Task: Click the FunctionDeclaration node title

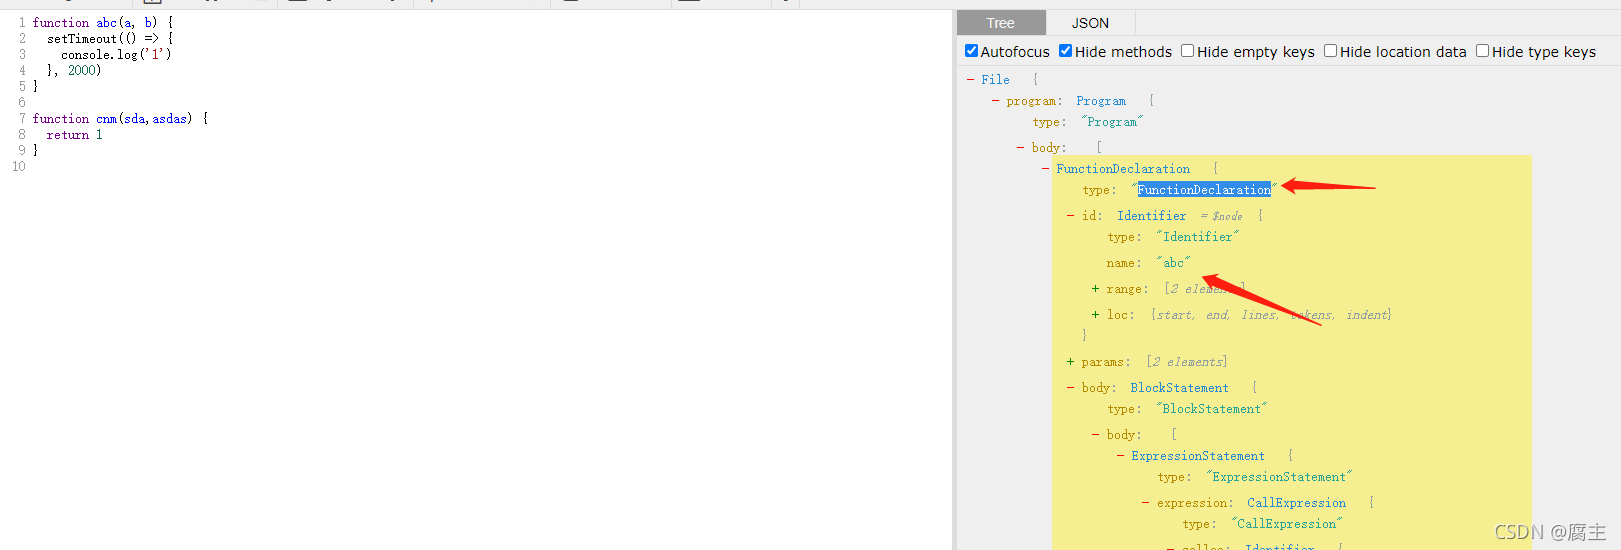Action: (1123, 169)
